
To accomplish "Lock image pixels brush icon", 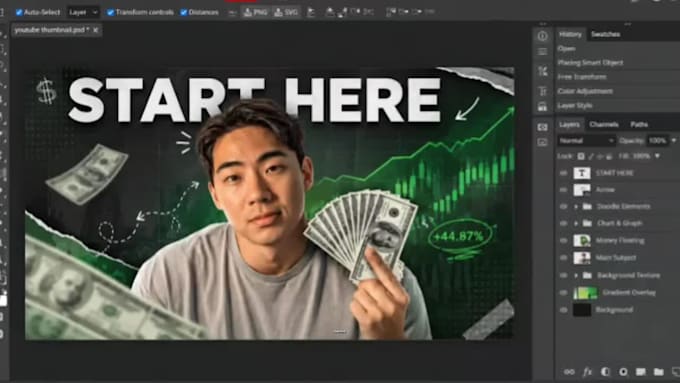I will (591, 156).
